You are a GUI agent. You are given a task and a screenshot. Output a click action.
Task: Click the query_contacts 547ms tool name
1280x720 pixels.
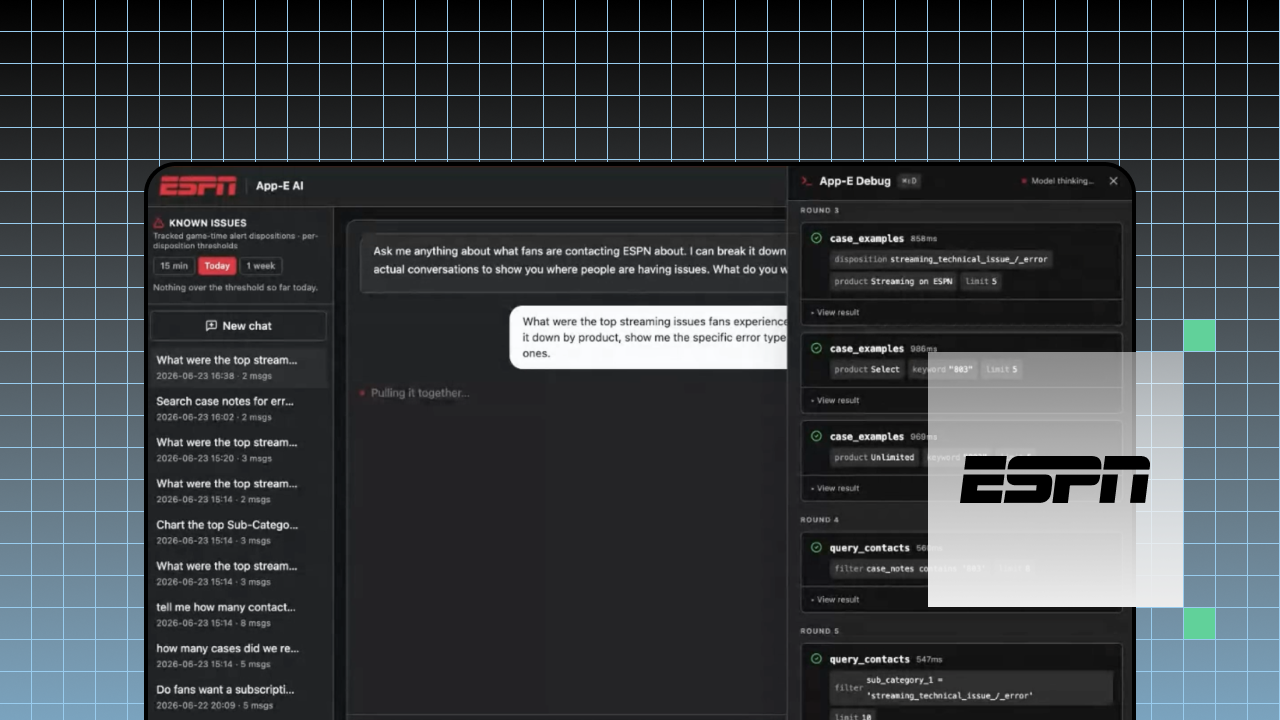869,659
